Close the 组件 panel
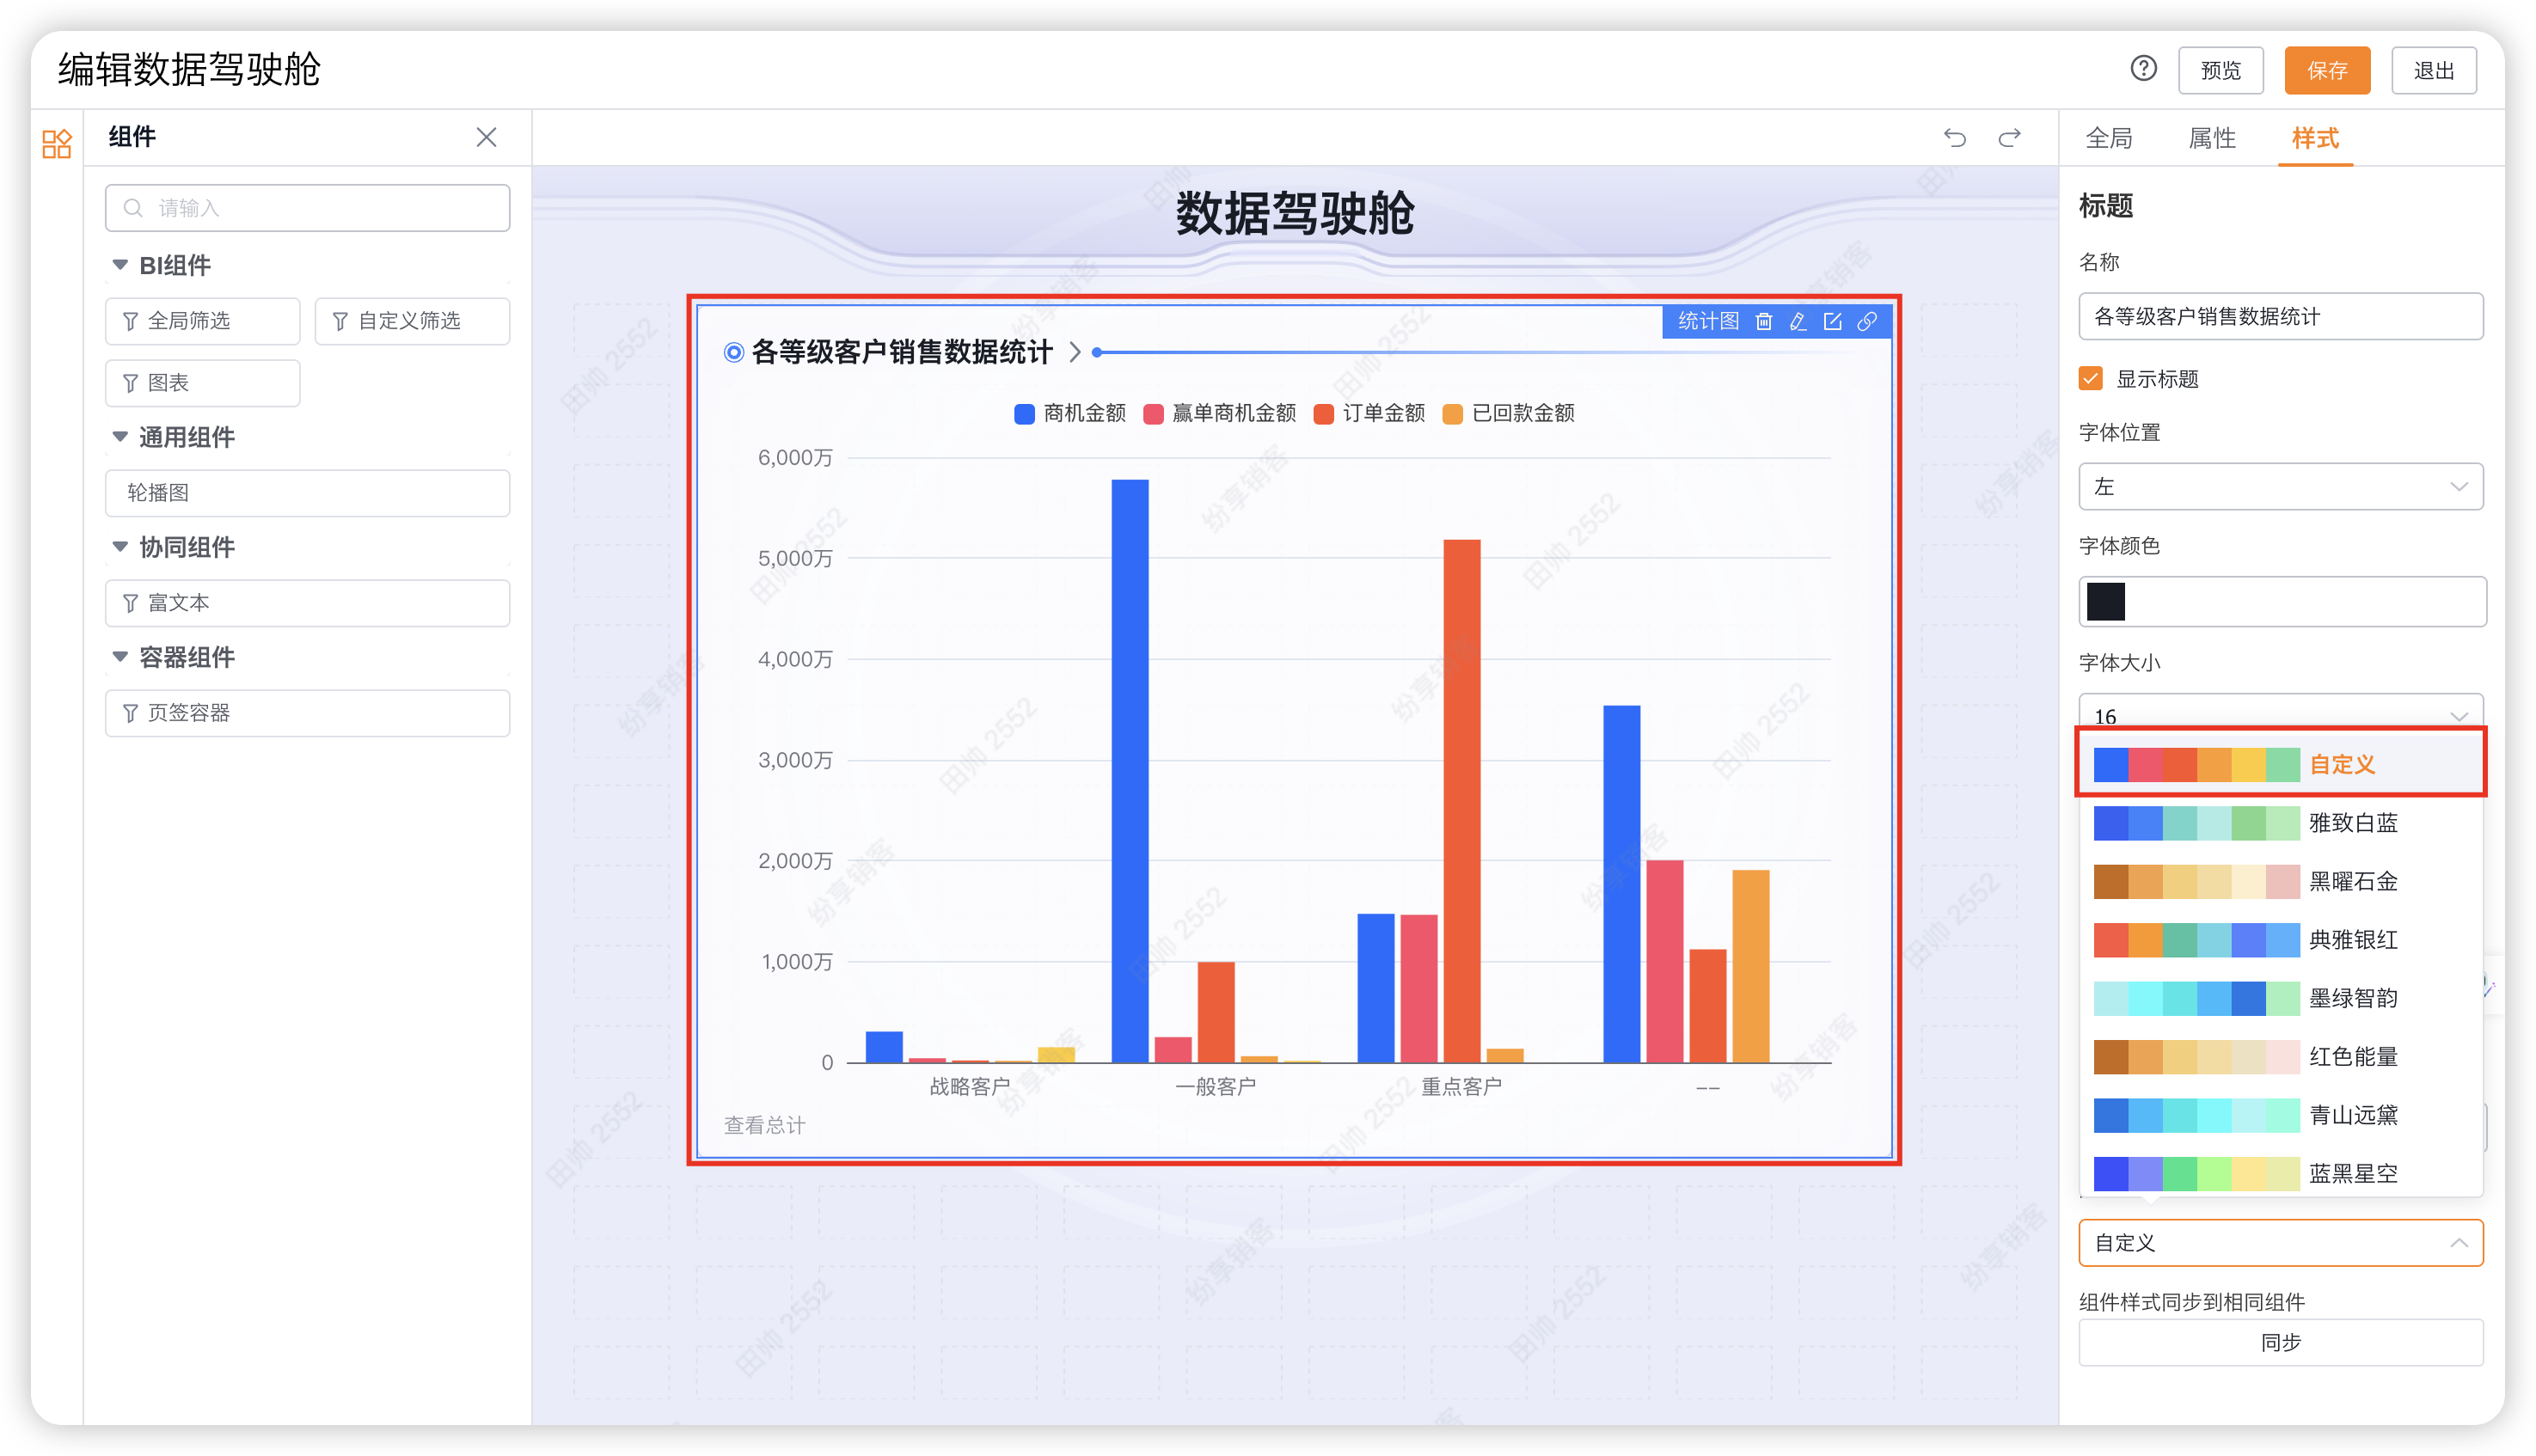The width and height of the screenshot is (2536, 1456). [486, 137]
